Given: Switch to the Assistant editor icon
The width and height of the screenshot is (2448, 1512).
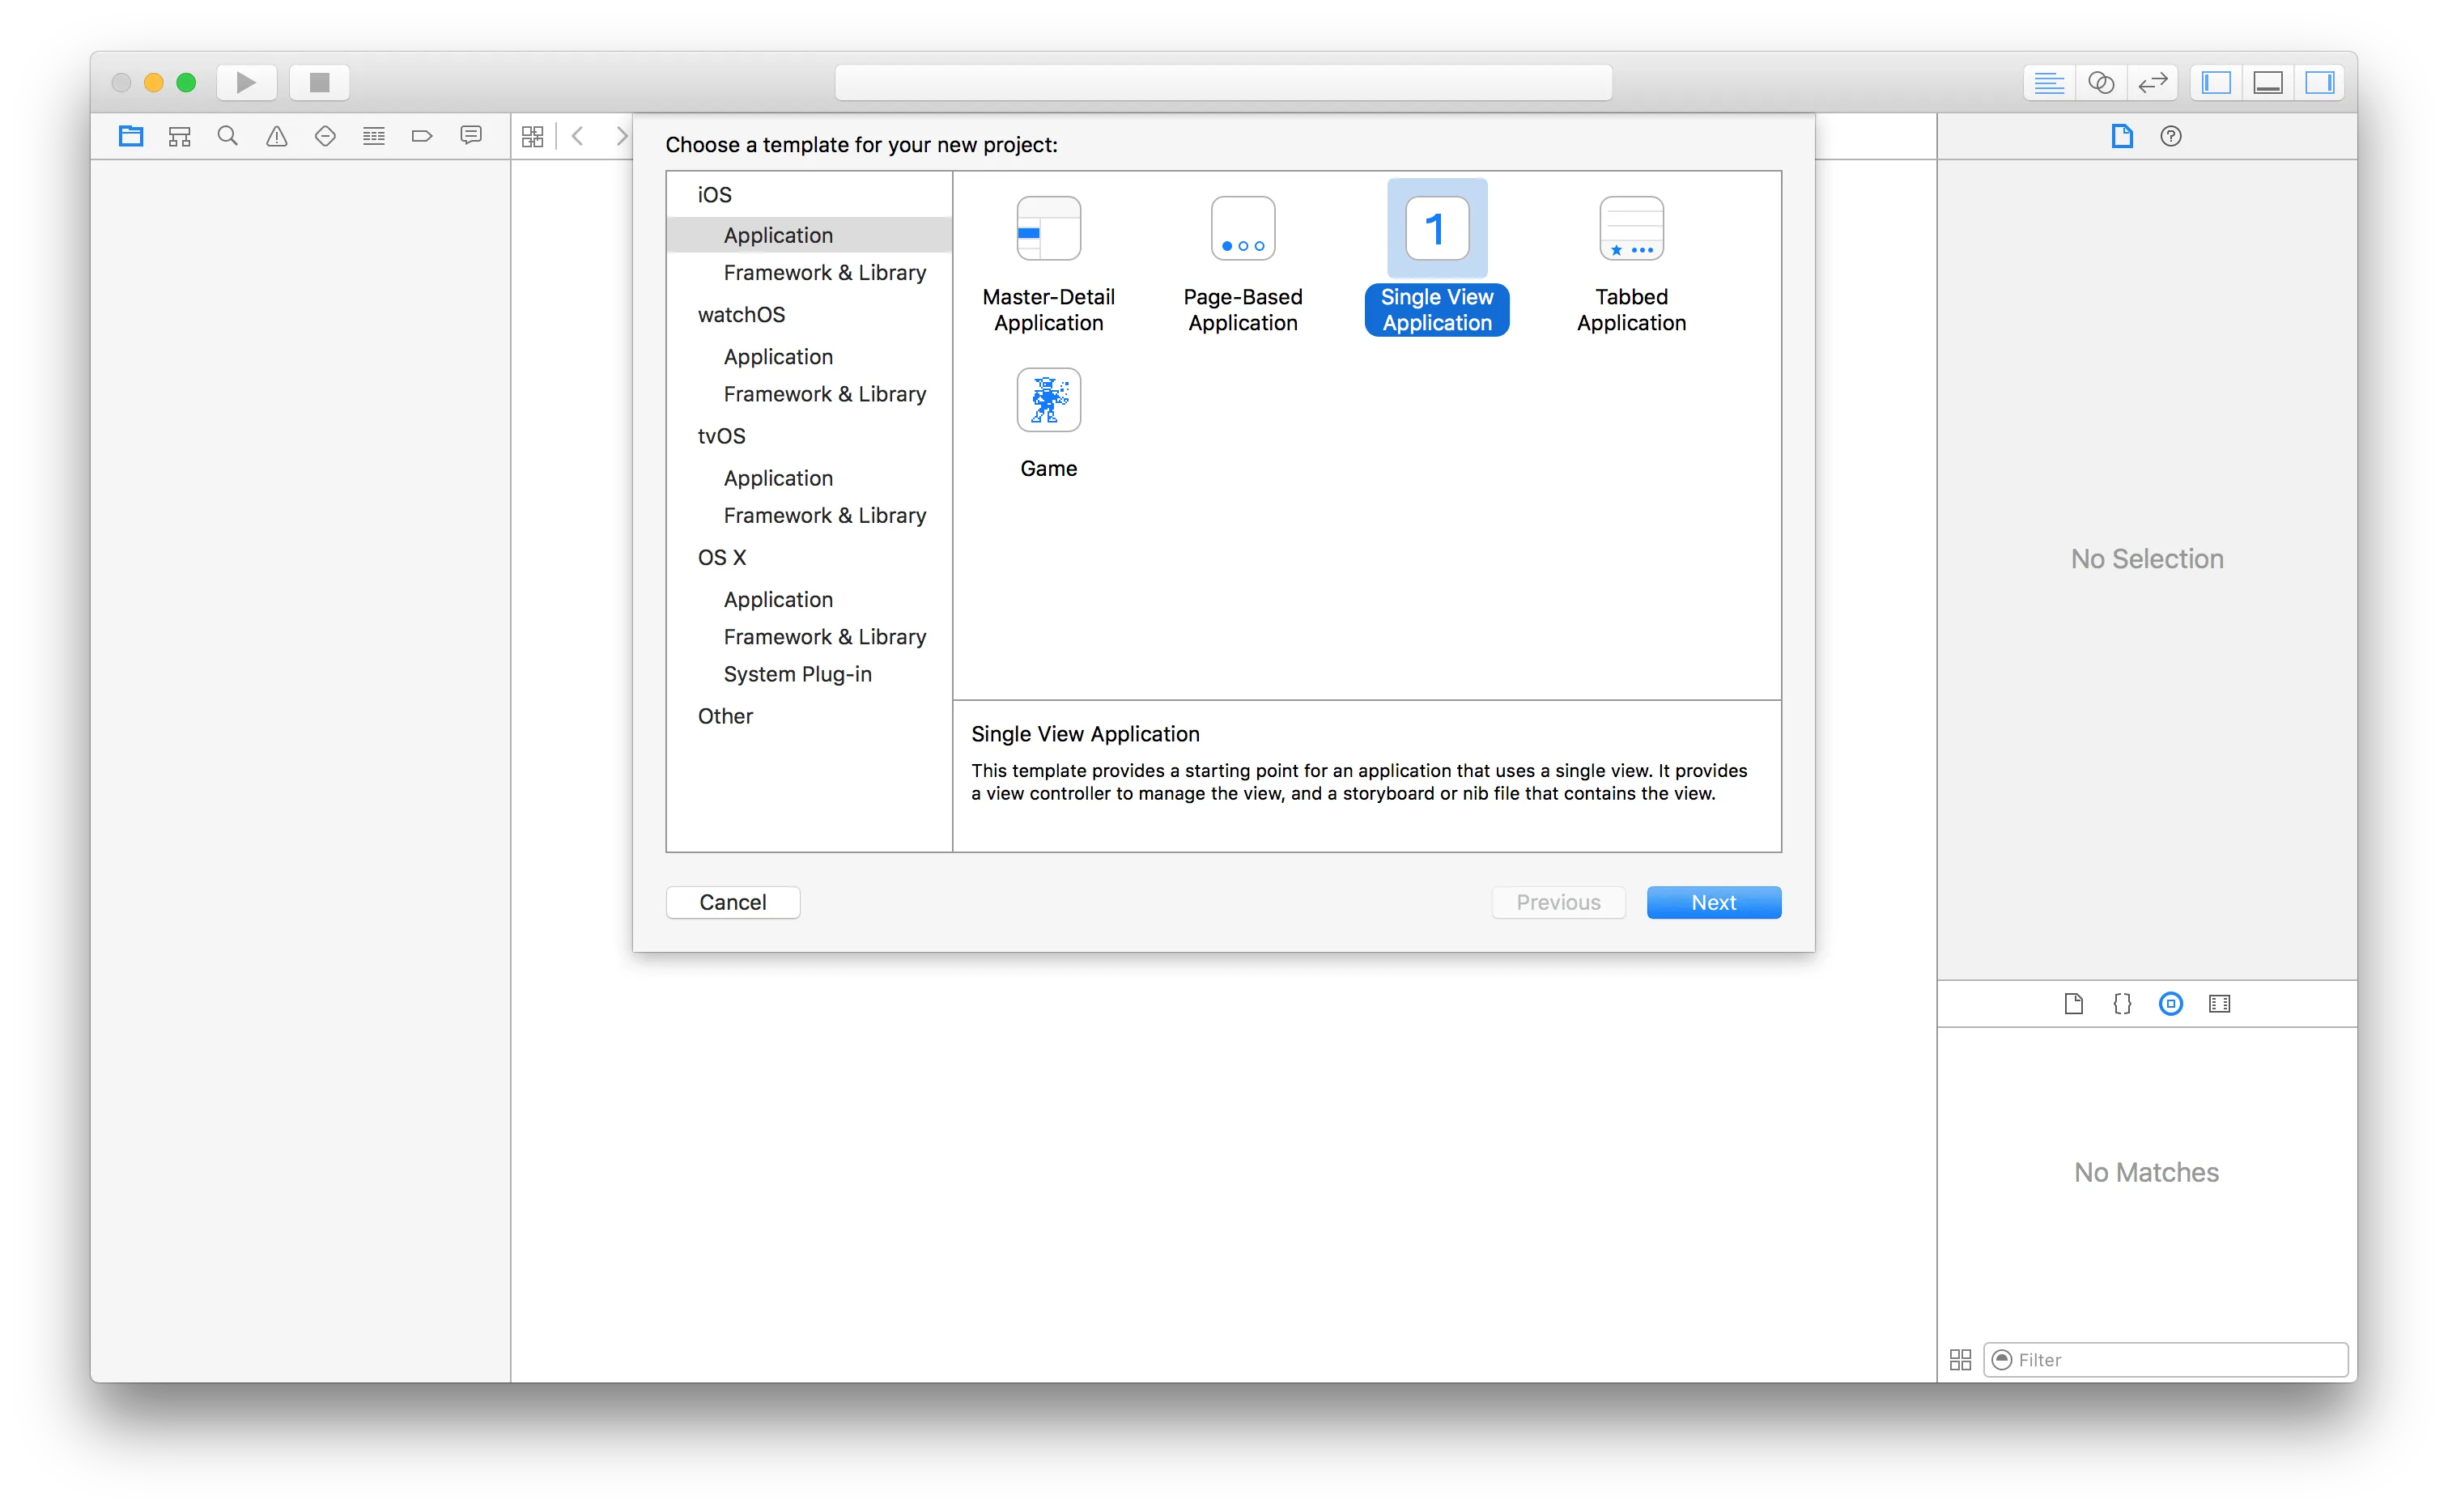Looking at the screenshot, I should point(2100,82).
